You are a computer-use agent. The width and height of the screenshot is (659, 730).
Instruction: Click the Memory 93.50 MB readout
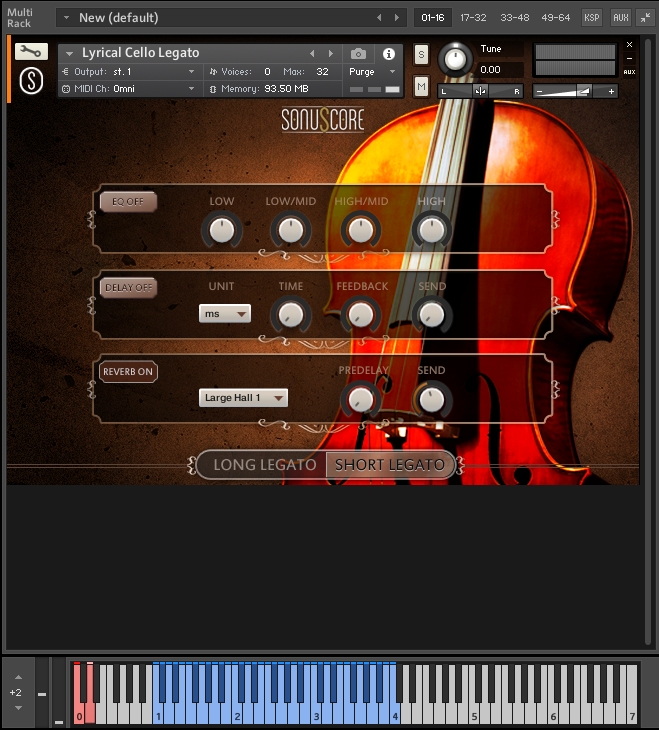pyautogui.click(x=265, y=88)
